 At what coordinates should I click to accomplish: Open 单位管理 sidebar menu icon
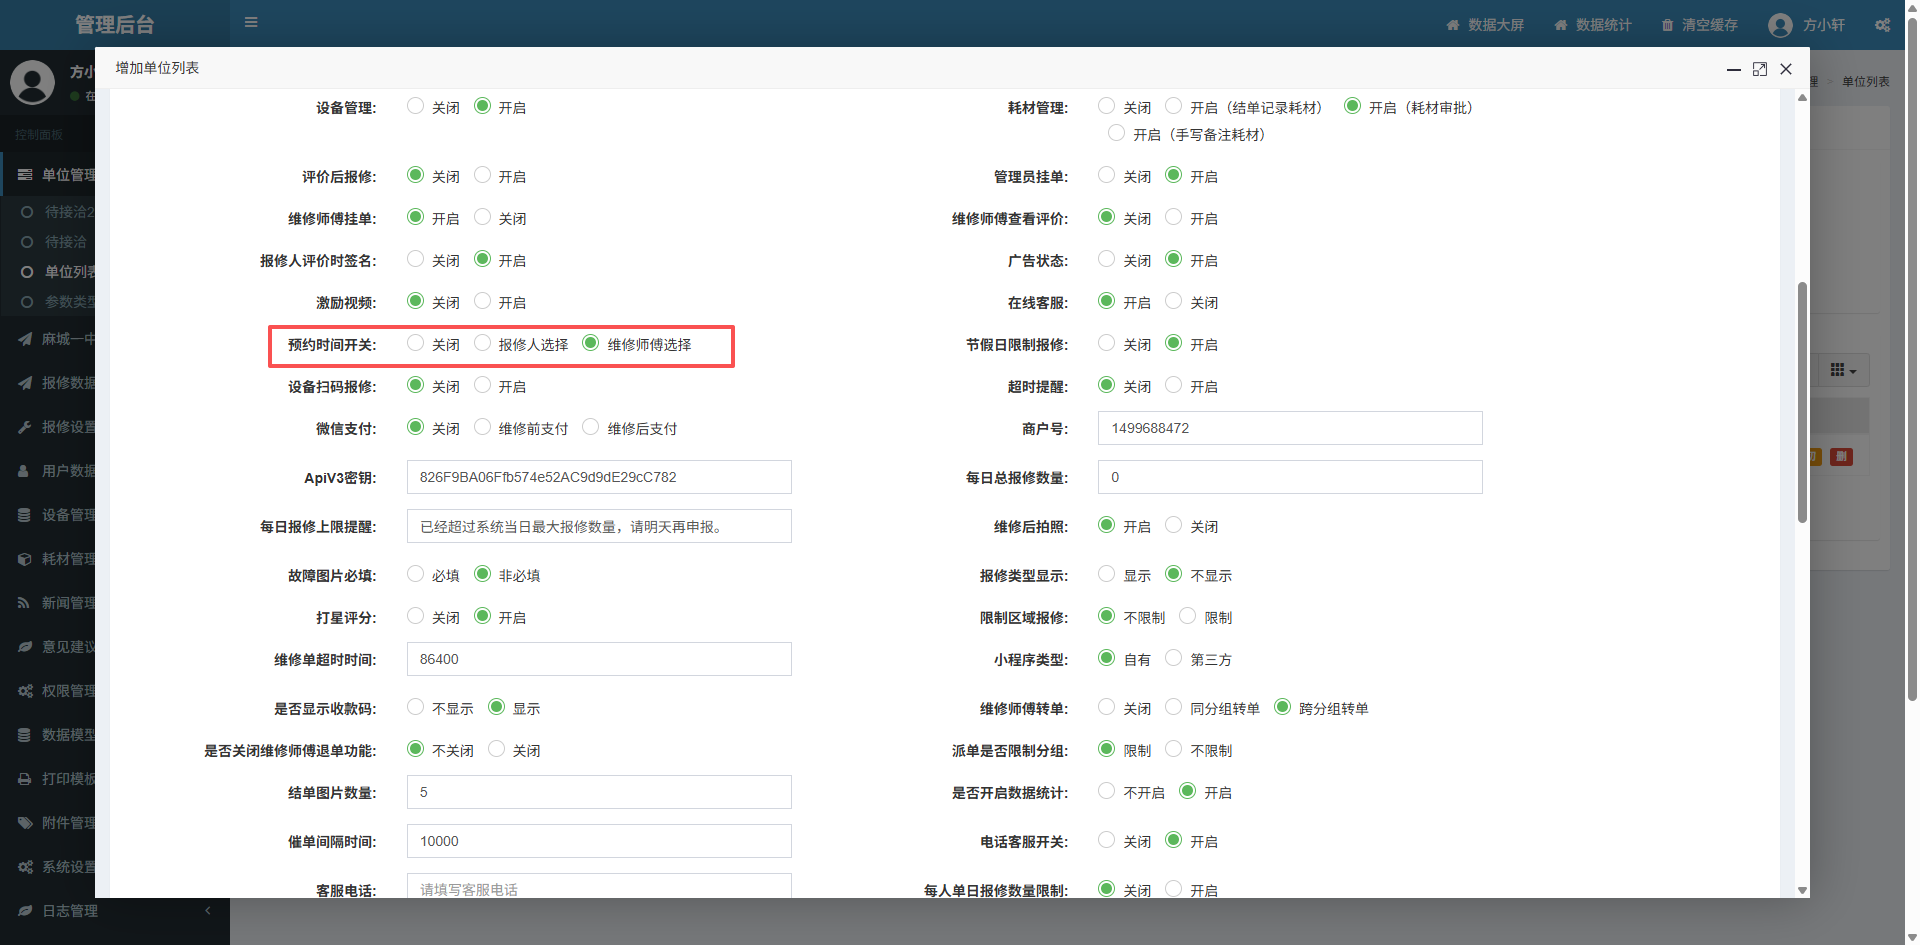pos(25,174)
